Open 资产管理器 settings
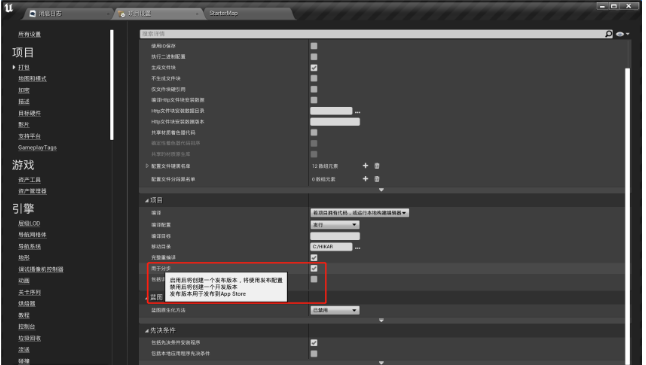Screen dimensions: 646x365 coord(32,191)
